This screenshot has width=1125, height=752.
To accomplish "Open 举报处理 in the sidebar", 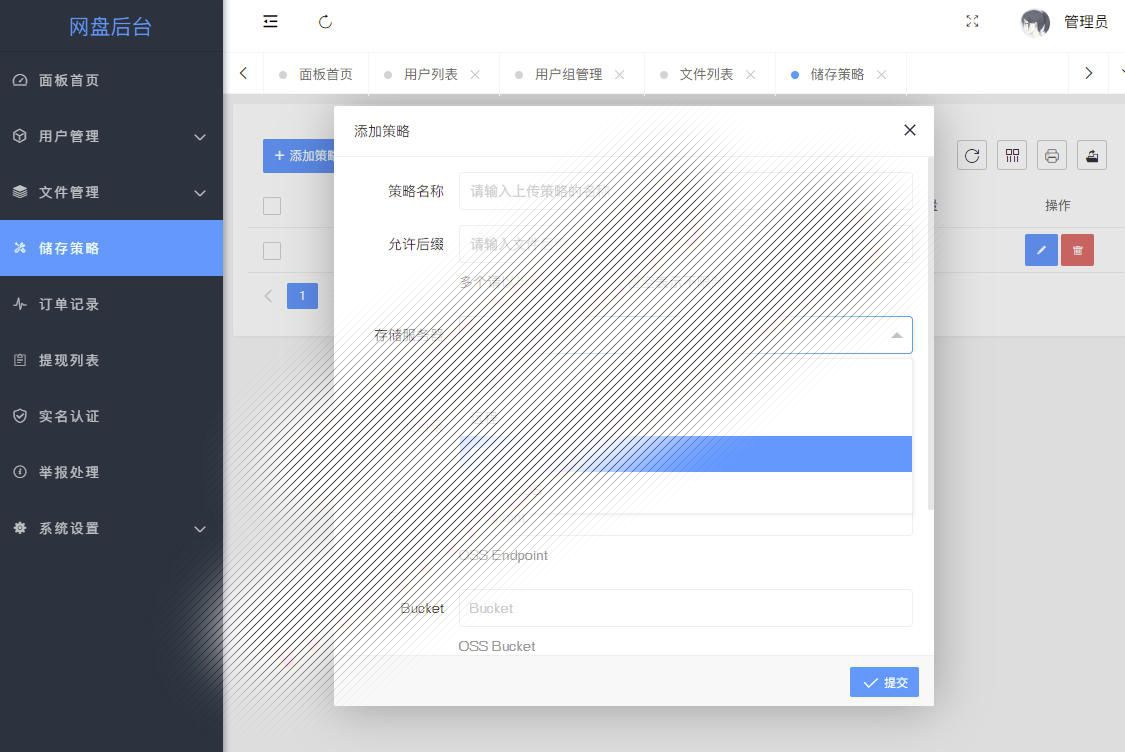I will coord(111,472).
